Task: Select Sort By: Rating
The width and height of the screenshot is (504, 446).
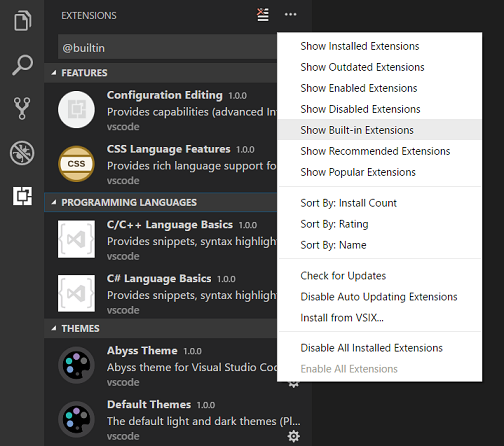Action: (x=379, y=224)
